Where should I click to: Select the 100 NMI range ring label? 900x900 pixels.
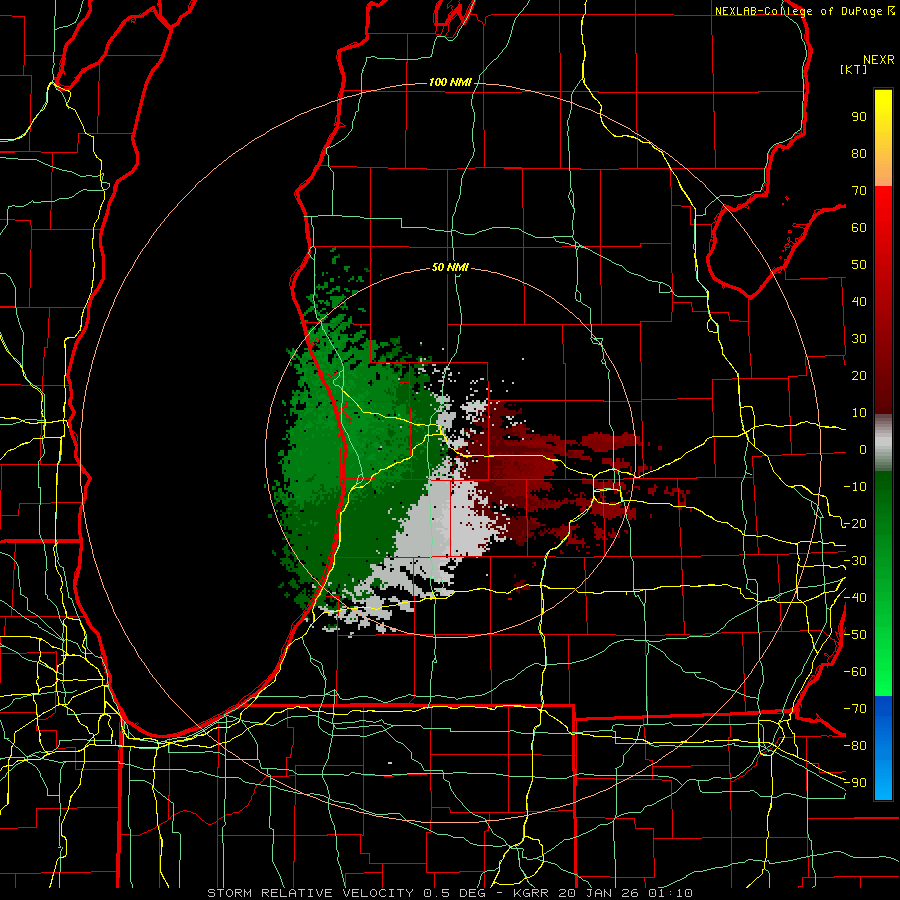450,83
